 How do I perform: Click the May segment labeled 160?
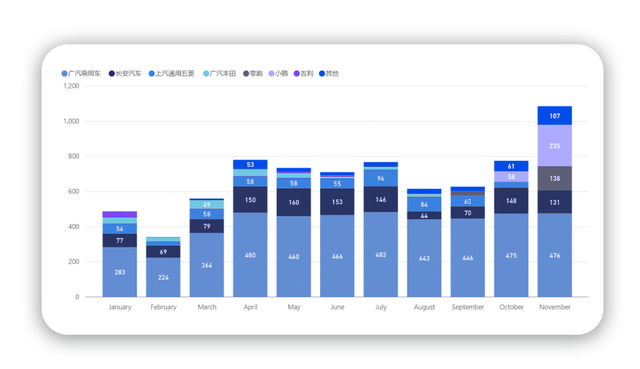(294, 202)
